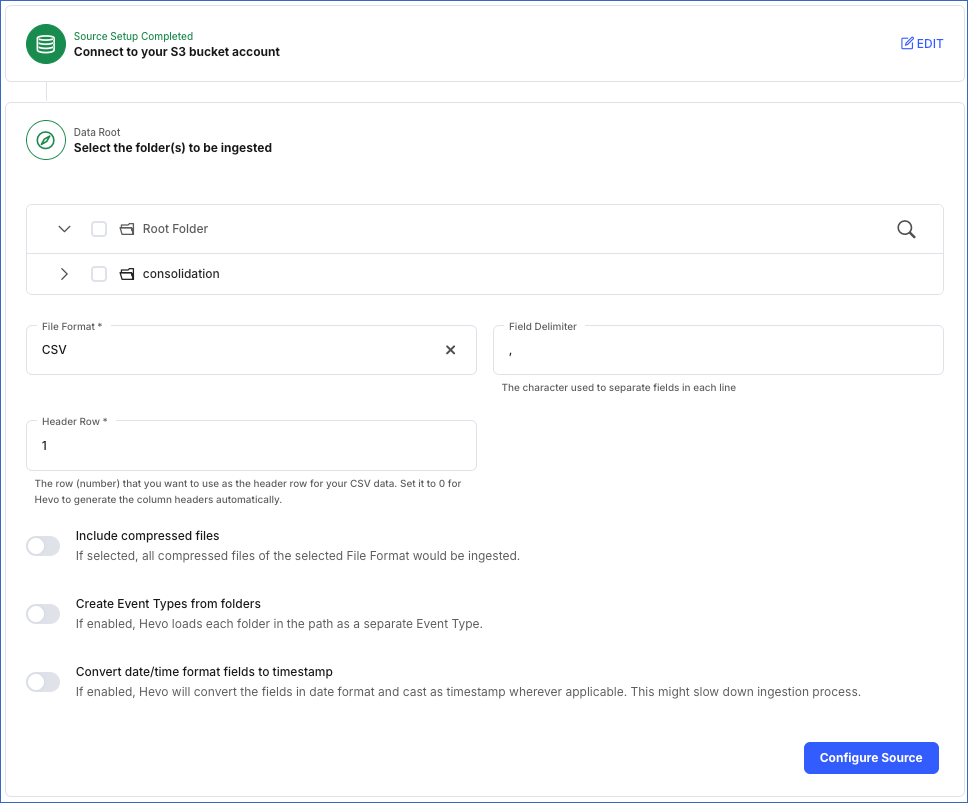The width and height of the screenshot is (968, 803).
Task: Click 'Source Setup Completed' status text
Action: point(133,36)
